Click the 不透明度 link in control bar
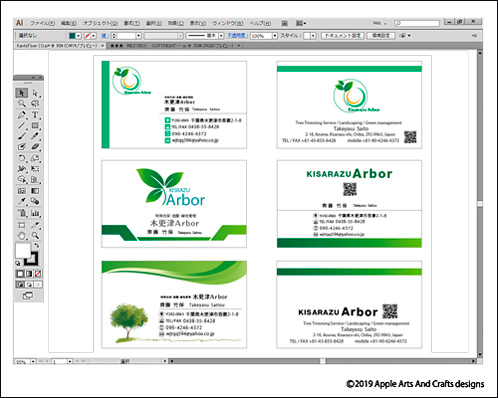Image resolution: width=498 pixels, height=398 pixels. click(237, 35)
